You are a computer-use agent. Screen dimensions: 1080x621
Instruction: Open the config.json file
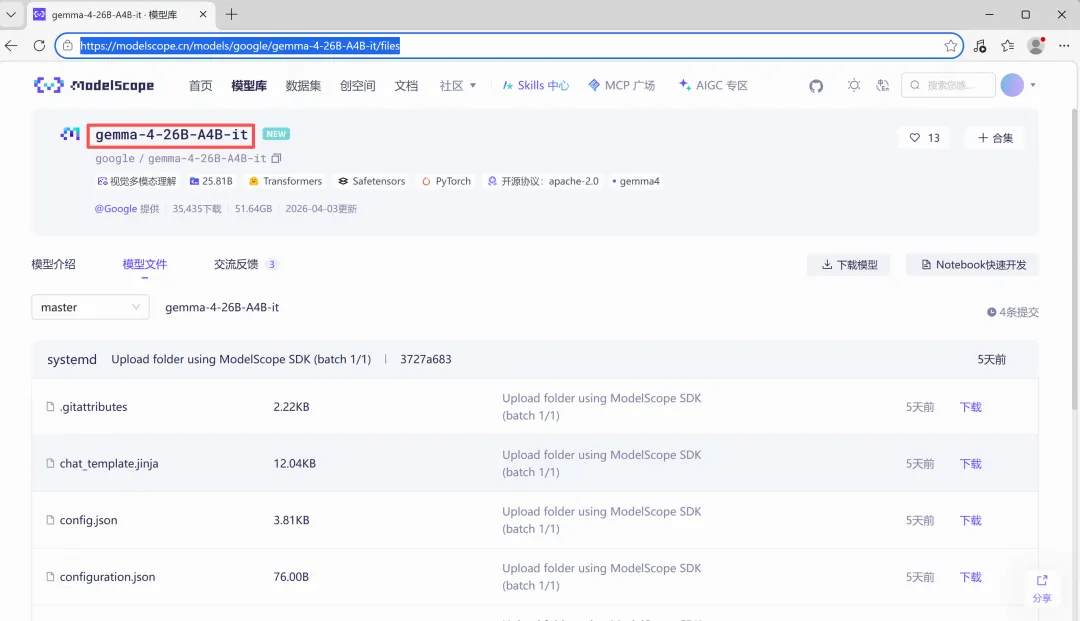coord(88,520)
